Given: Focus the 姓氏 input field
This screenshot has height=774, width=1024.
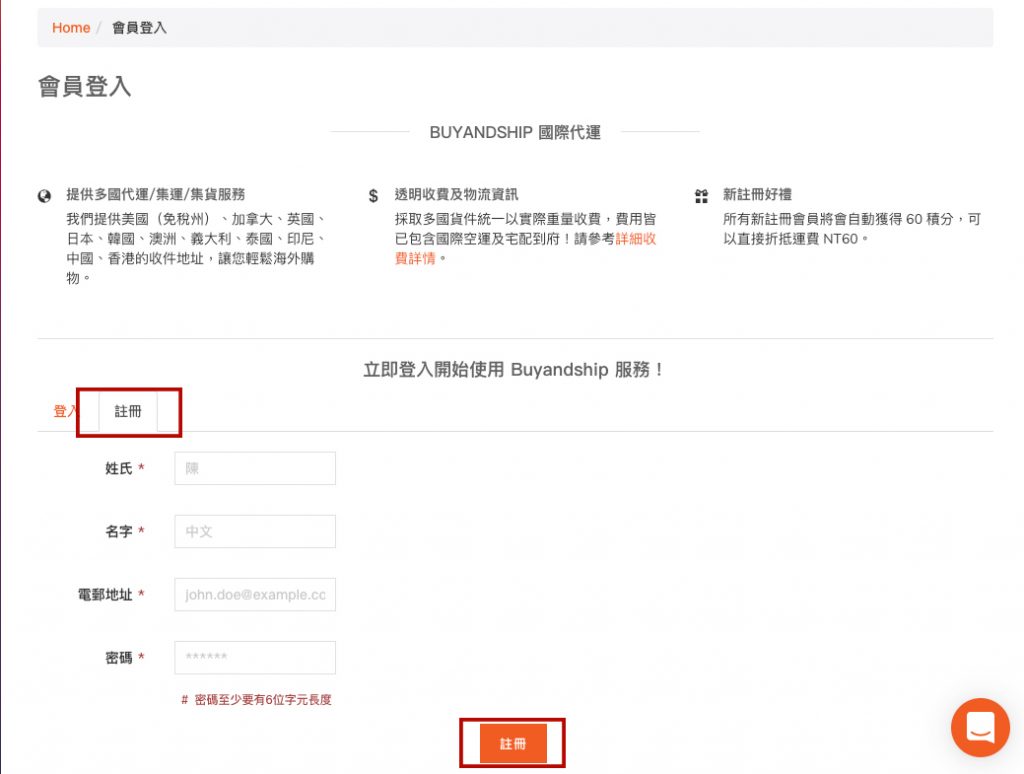Looking at the screenshot, I should point(255,468).
